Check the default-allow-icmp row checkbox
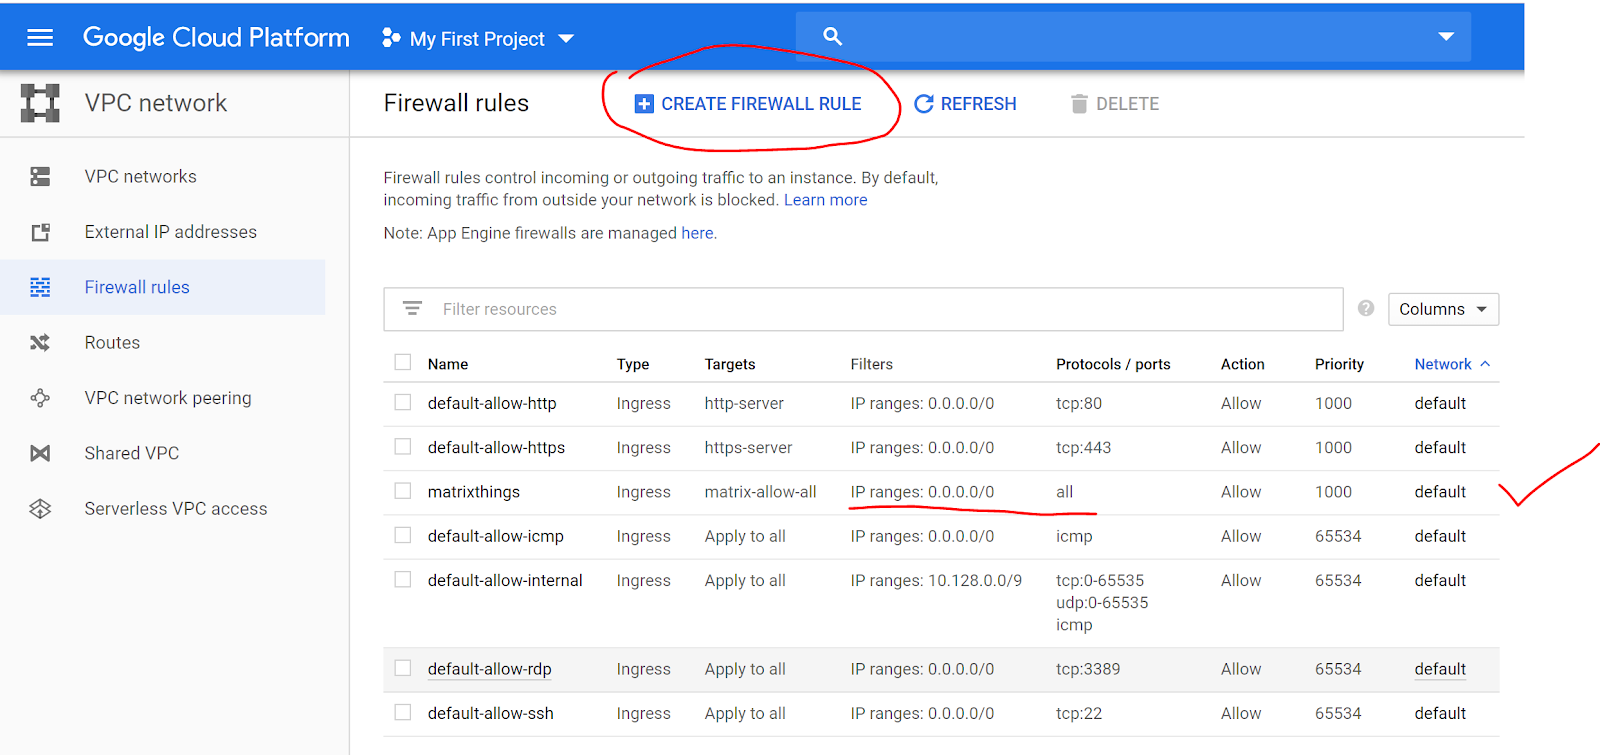Viewport: 1600px width, 755px height. coord(403,535)
